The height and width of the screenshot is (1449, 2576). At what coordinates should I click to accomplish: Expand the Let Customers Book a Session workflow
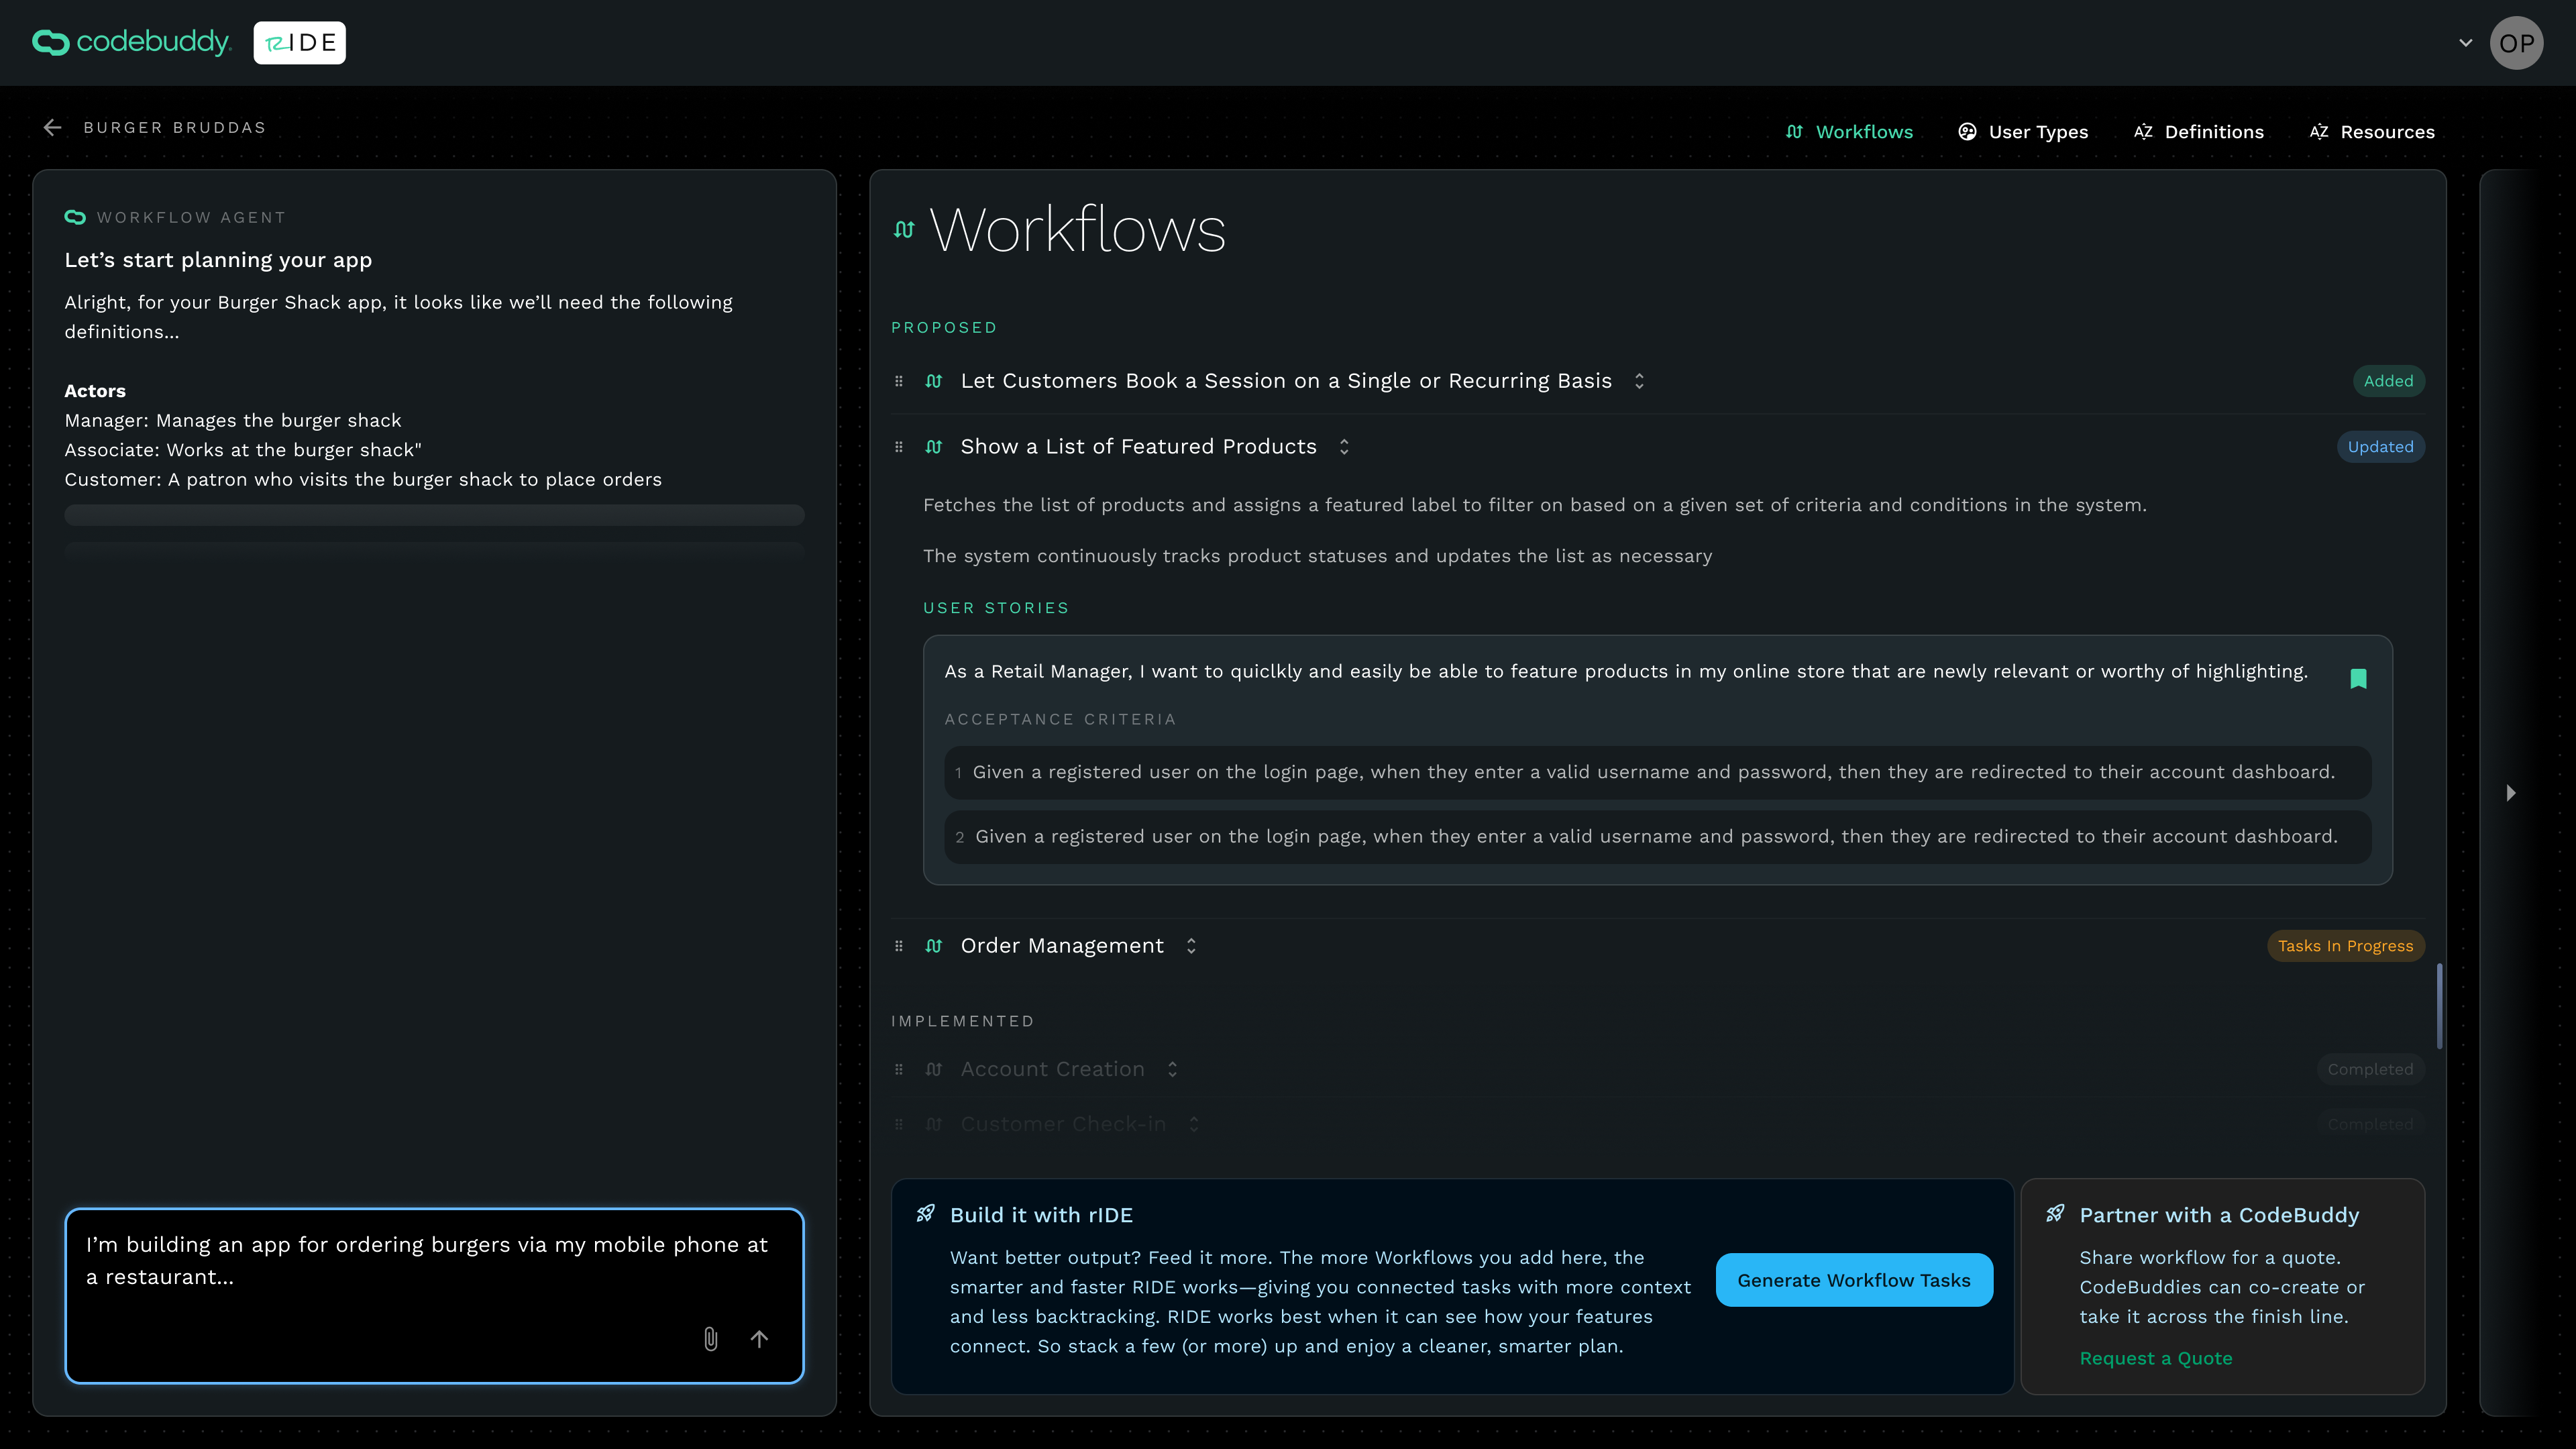1639,381
